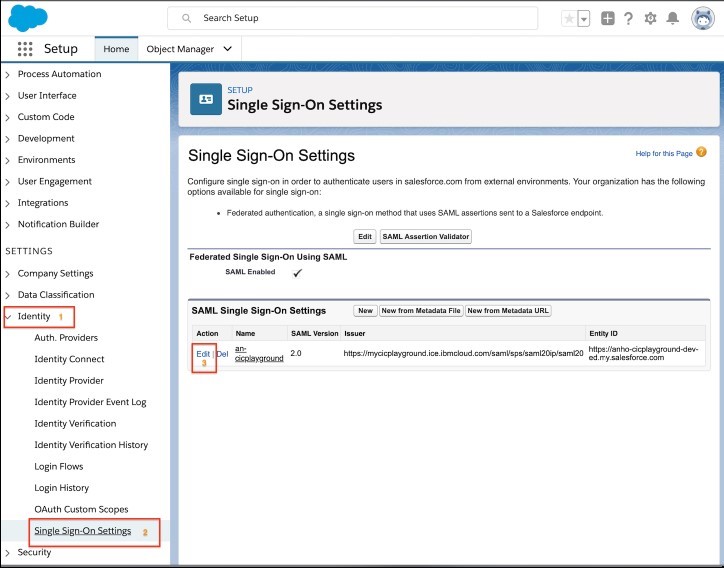The image size is (724, 568).
Task: Click the Issuer column header
Action: tap(355, 333)
